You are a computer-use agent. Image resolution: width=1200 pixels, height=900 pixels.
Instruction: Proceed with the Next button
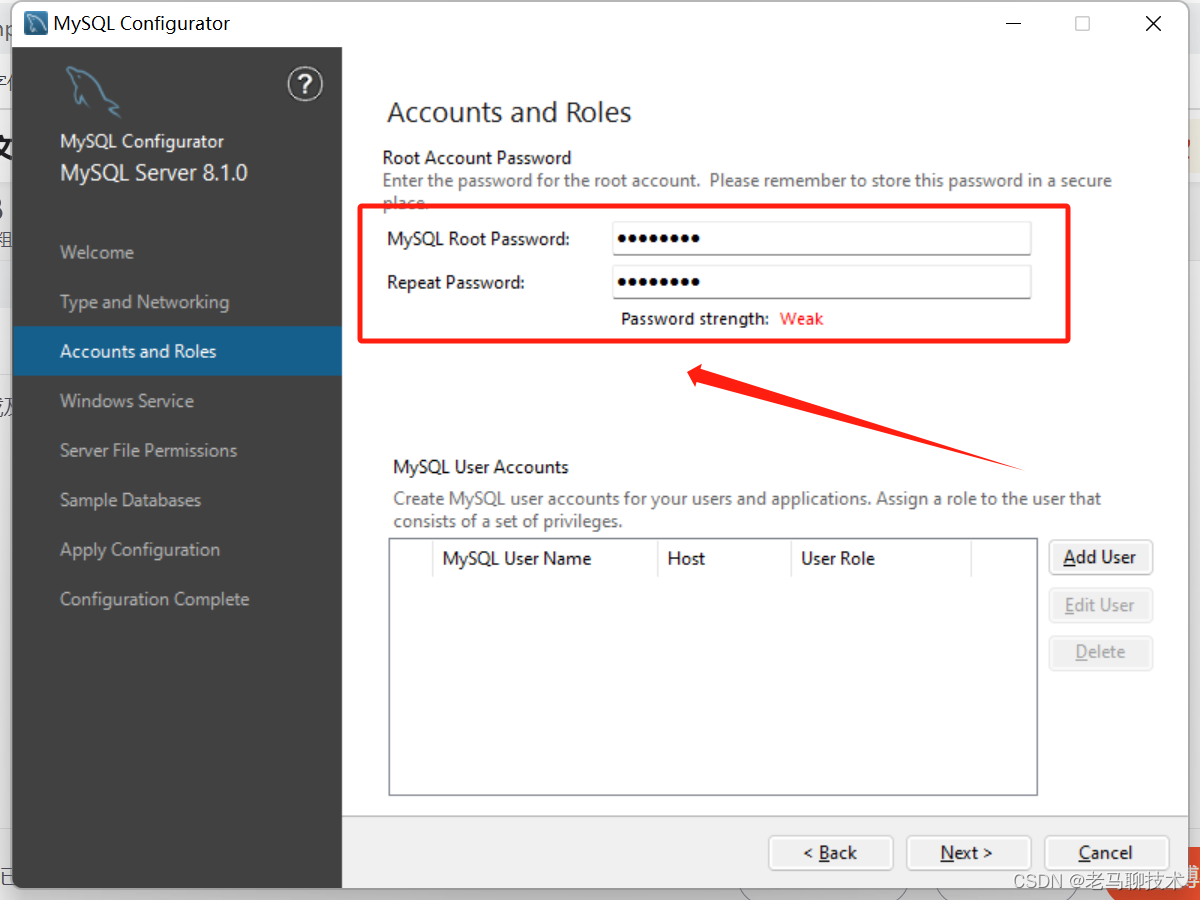968,853
